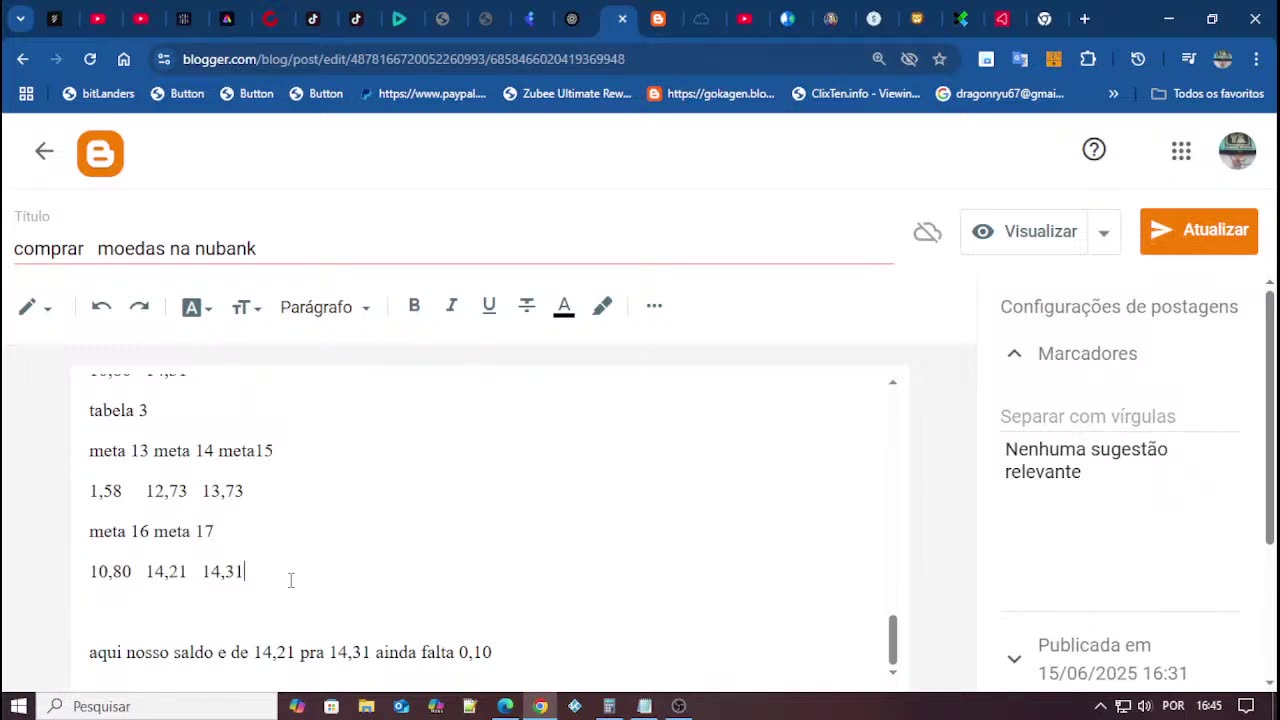The width and height of the screenshot is (1280, 720).
Task: Open the paypal bookmark
Action: pos(422,94)
